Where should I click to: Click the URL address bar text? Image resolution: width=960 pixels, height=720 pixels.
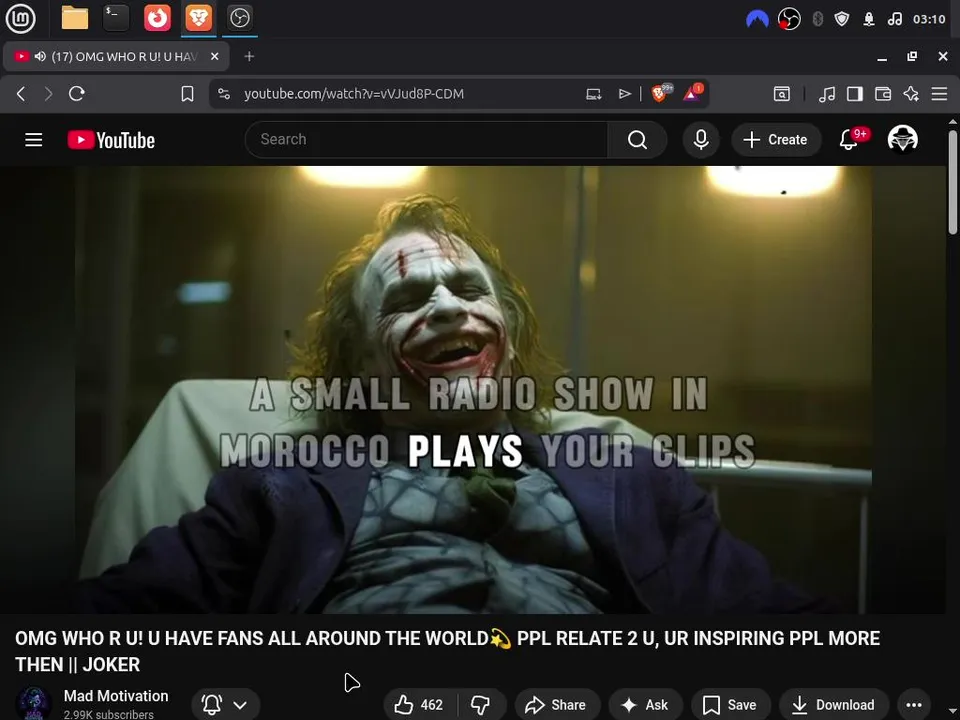(x=354, y=94)
